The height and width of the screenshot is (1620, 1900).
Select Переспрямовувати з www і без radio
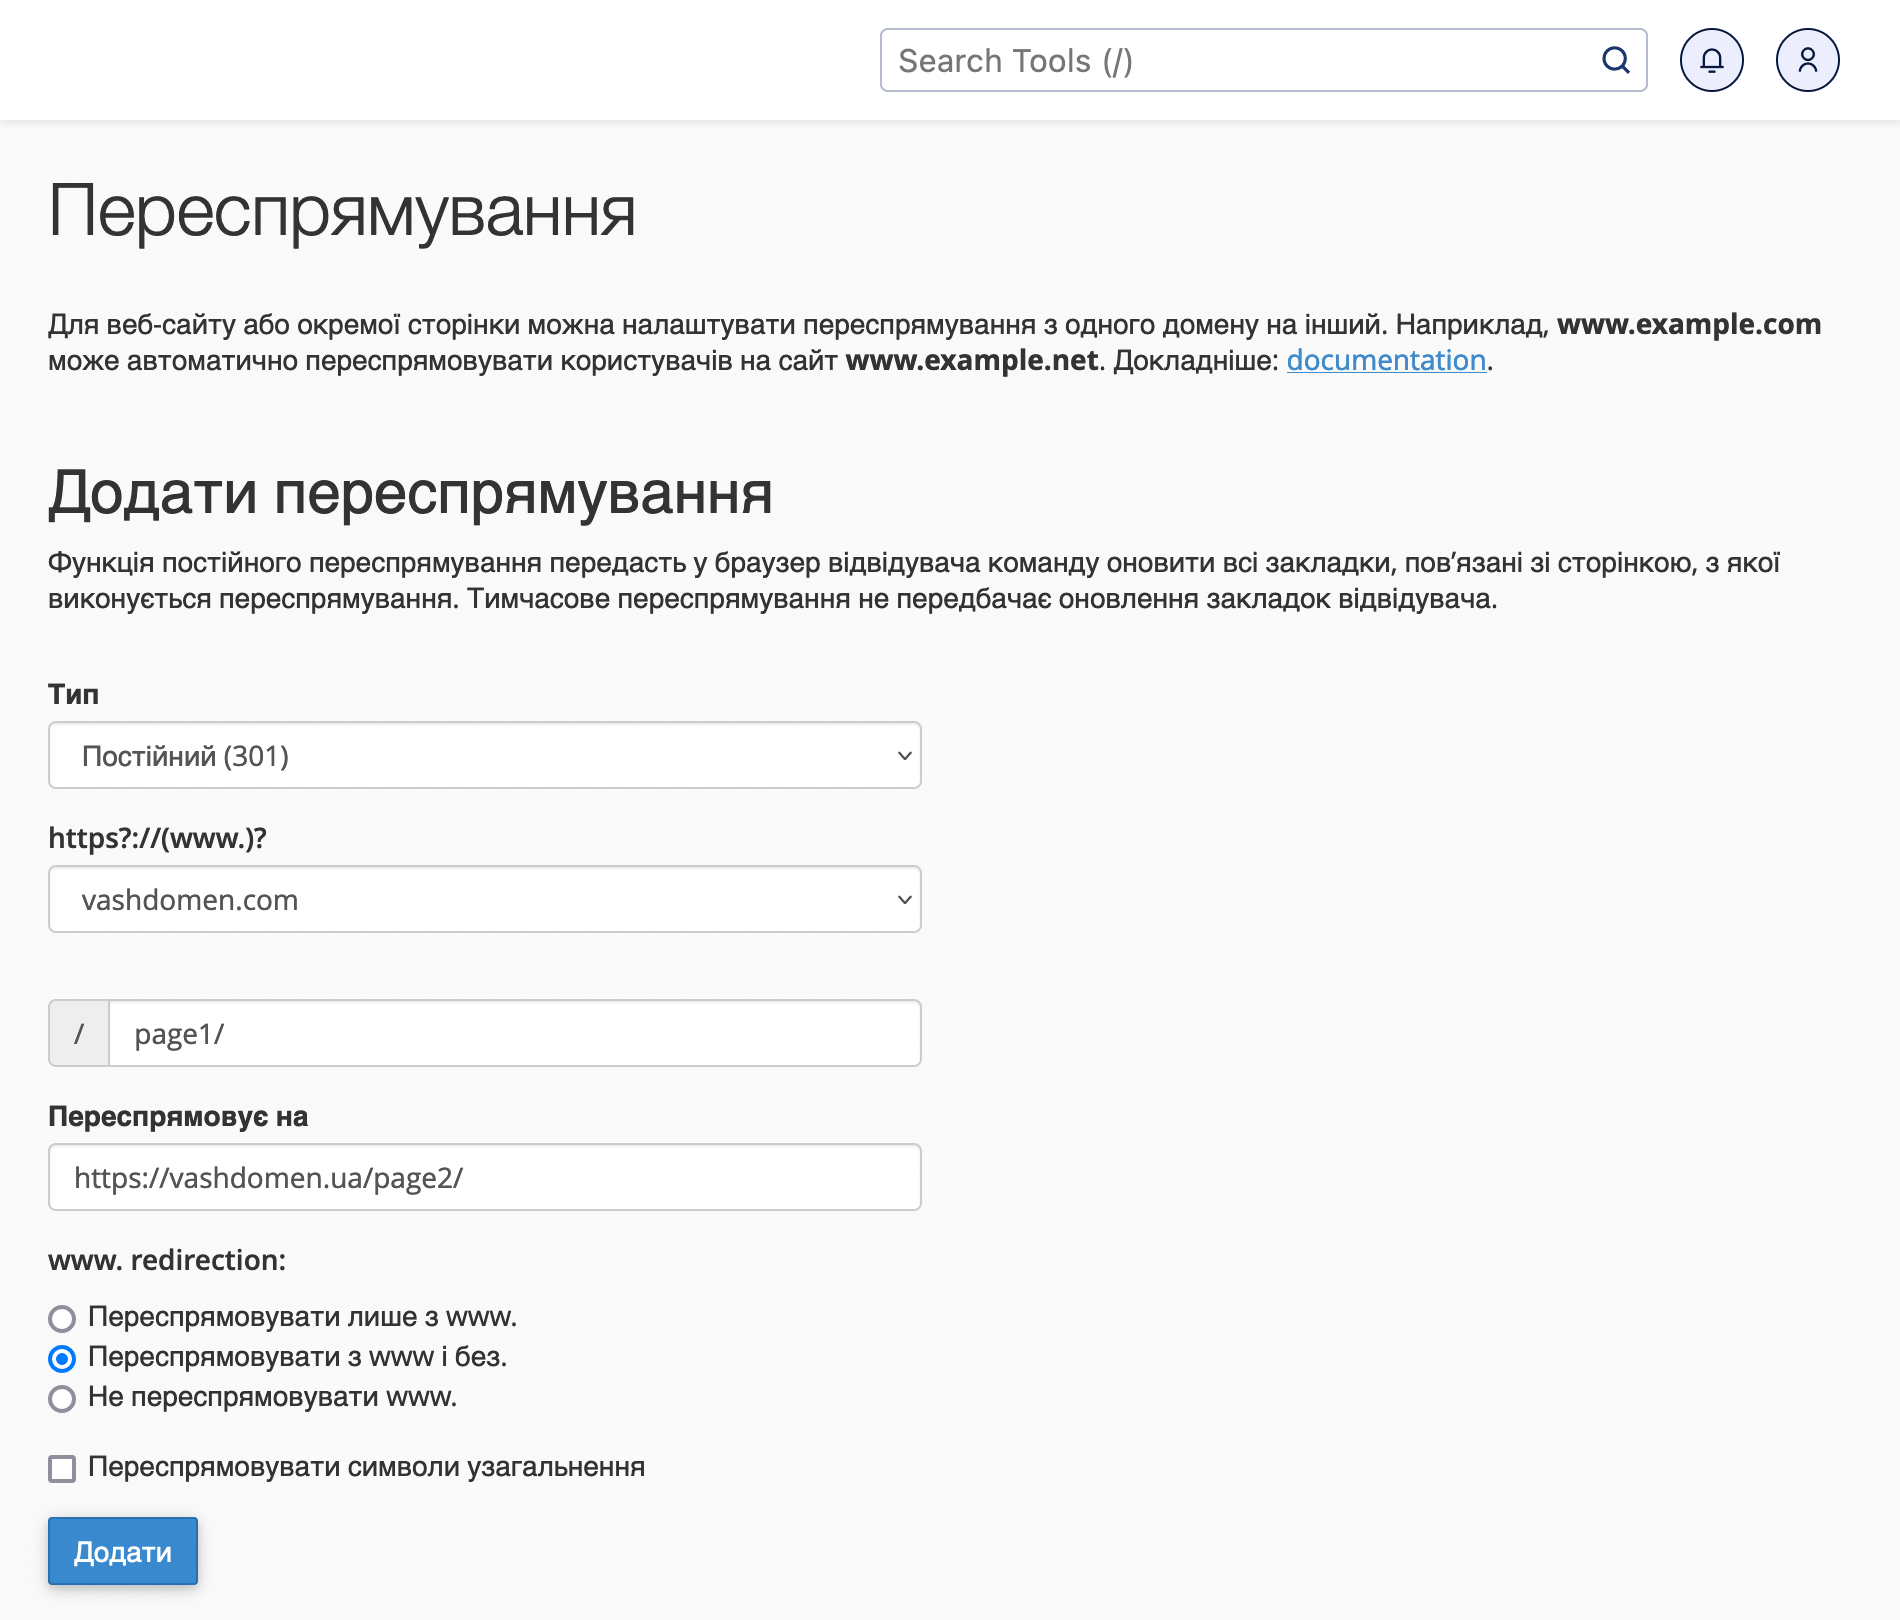pyautogui.click(x=62, y=1358)
